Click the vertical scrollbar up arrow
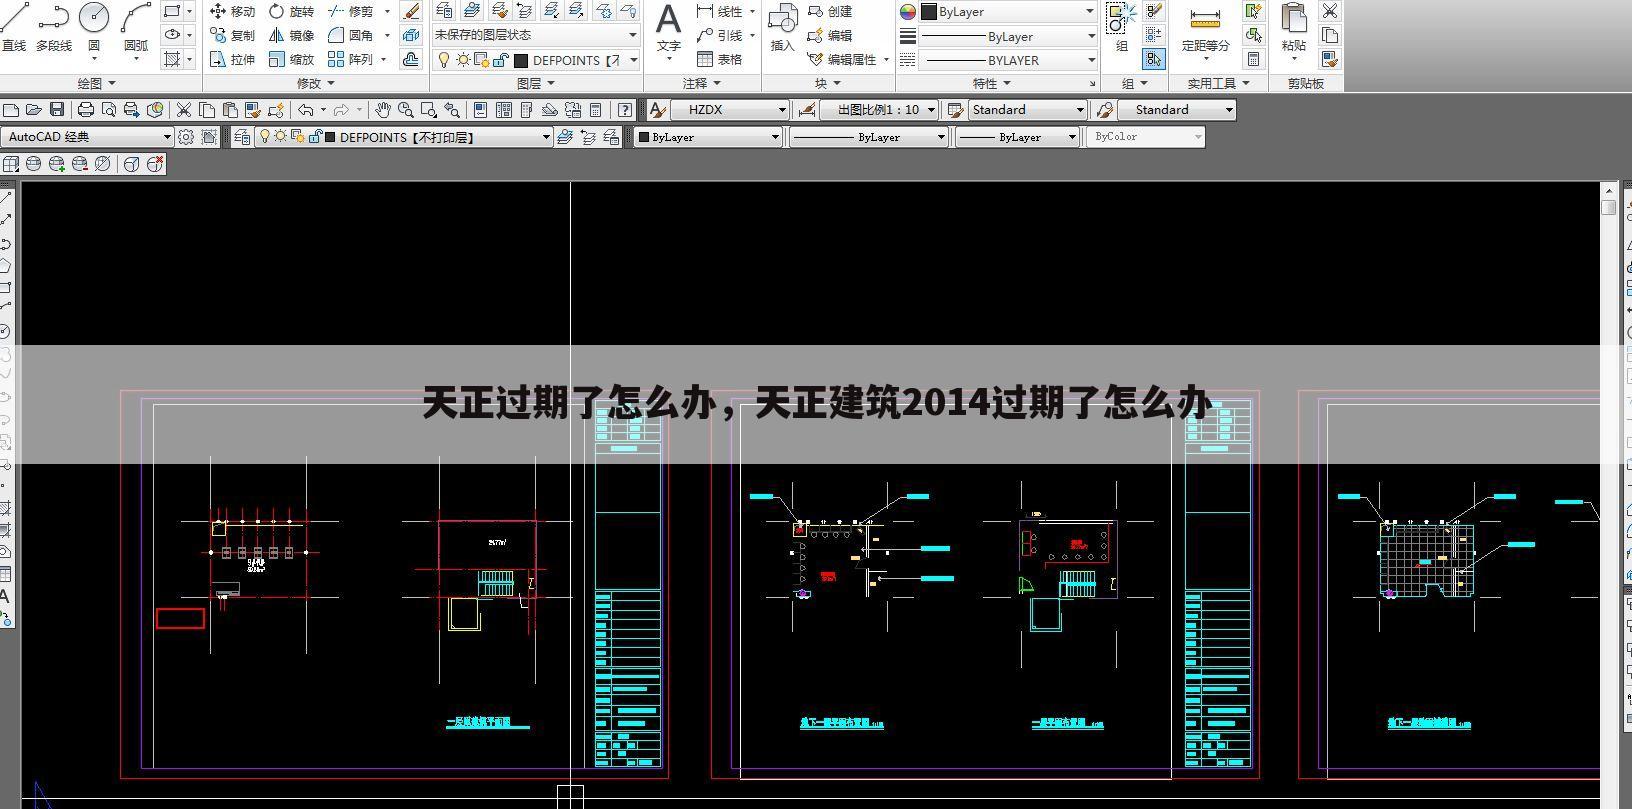 1608,189
